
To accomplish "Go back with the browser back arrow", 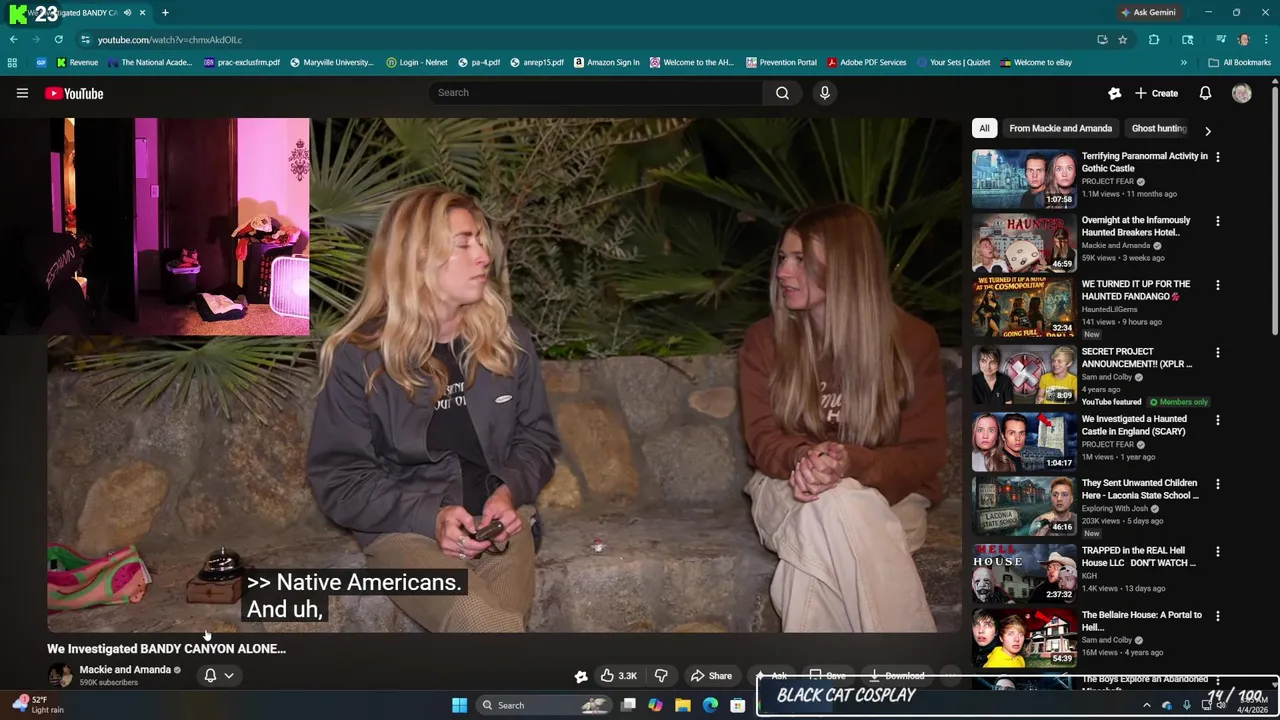I will [x=13, y=40].
